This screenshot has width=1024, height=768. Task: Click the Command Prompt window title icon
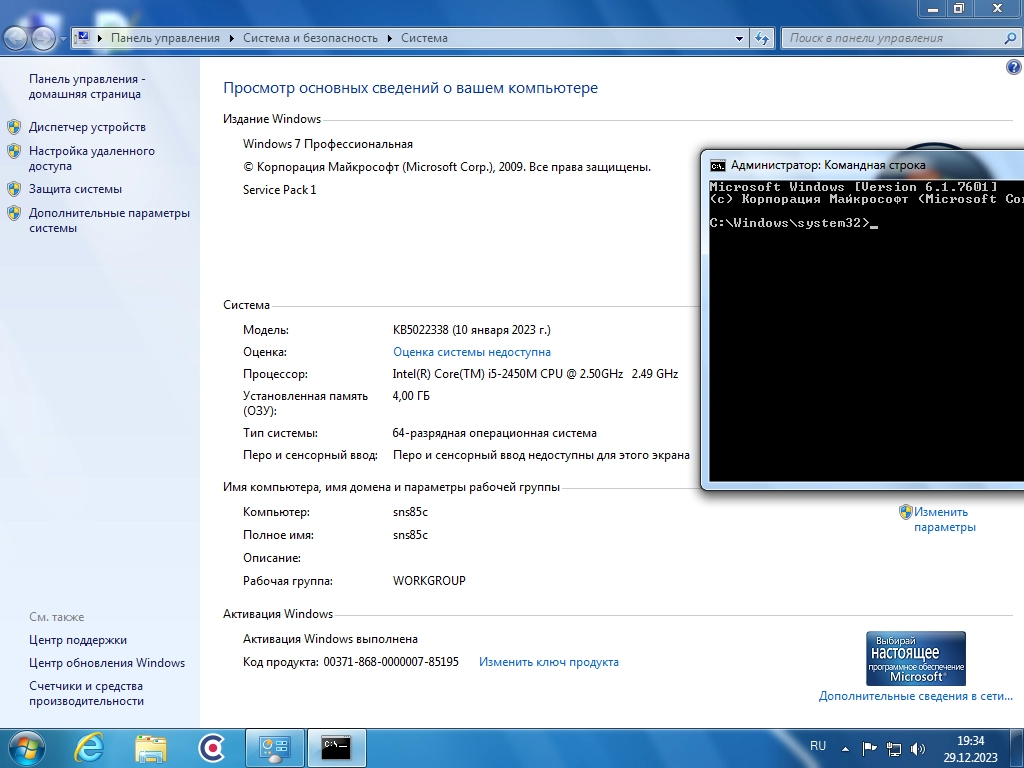tap(718, 165)
